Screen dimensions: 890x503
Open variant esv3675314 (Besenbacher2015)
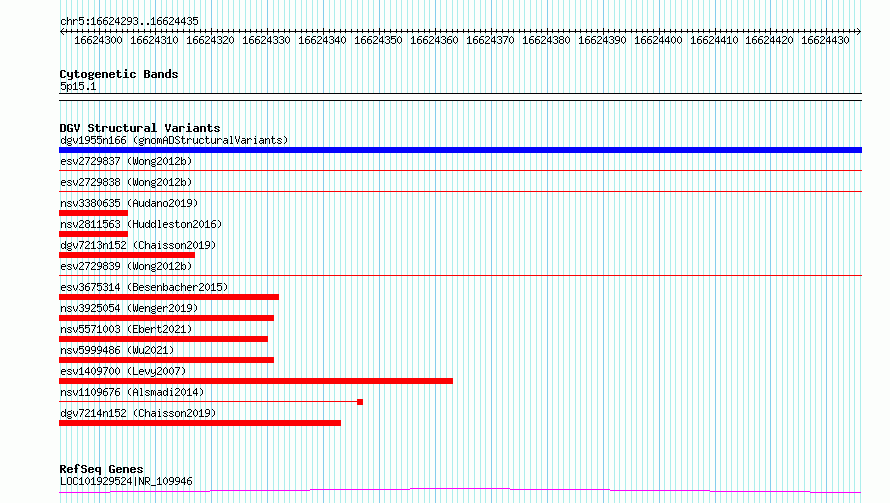pos(144,287)
